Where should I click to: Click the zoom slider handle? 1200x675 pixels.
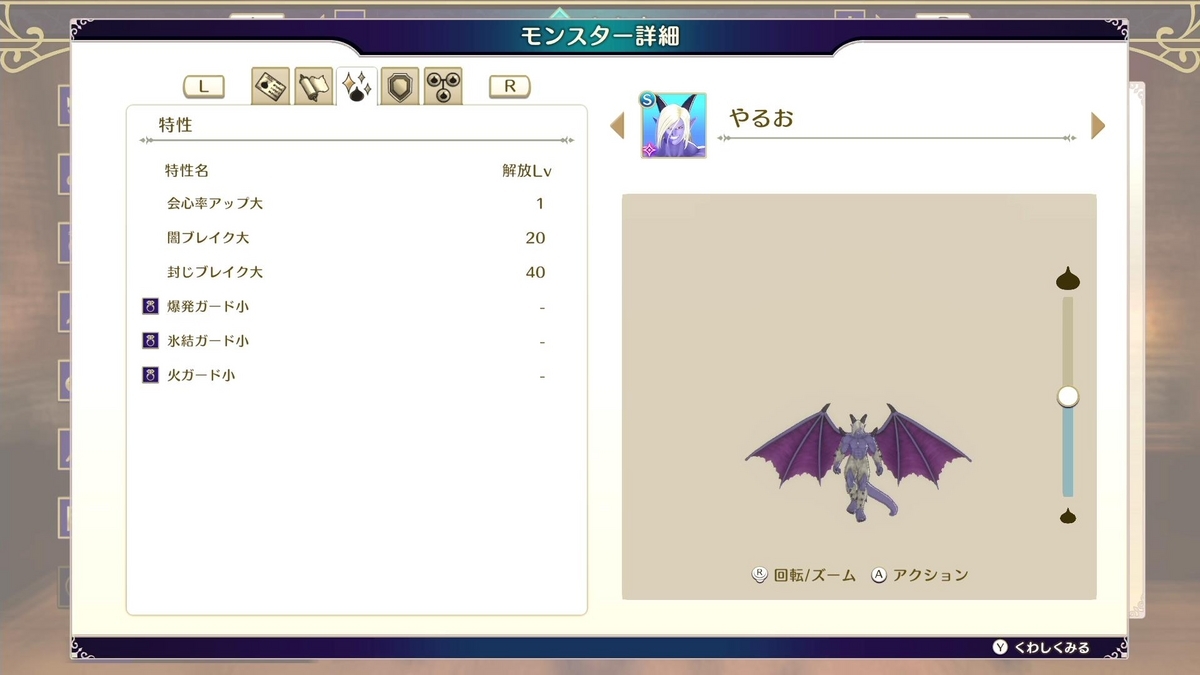pos(1068,397)
